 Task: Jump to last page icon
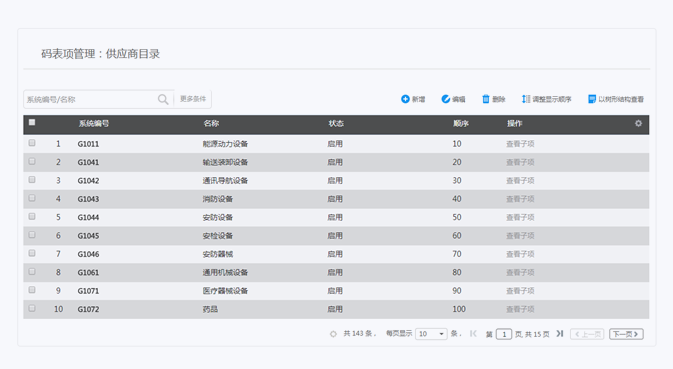[x=560, y=333]
